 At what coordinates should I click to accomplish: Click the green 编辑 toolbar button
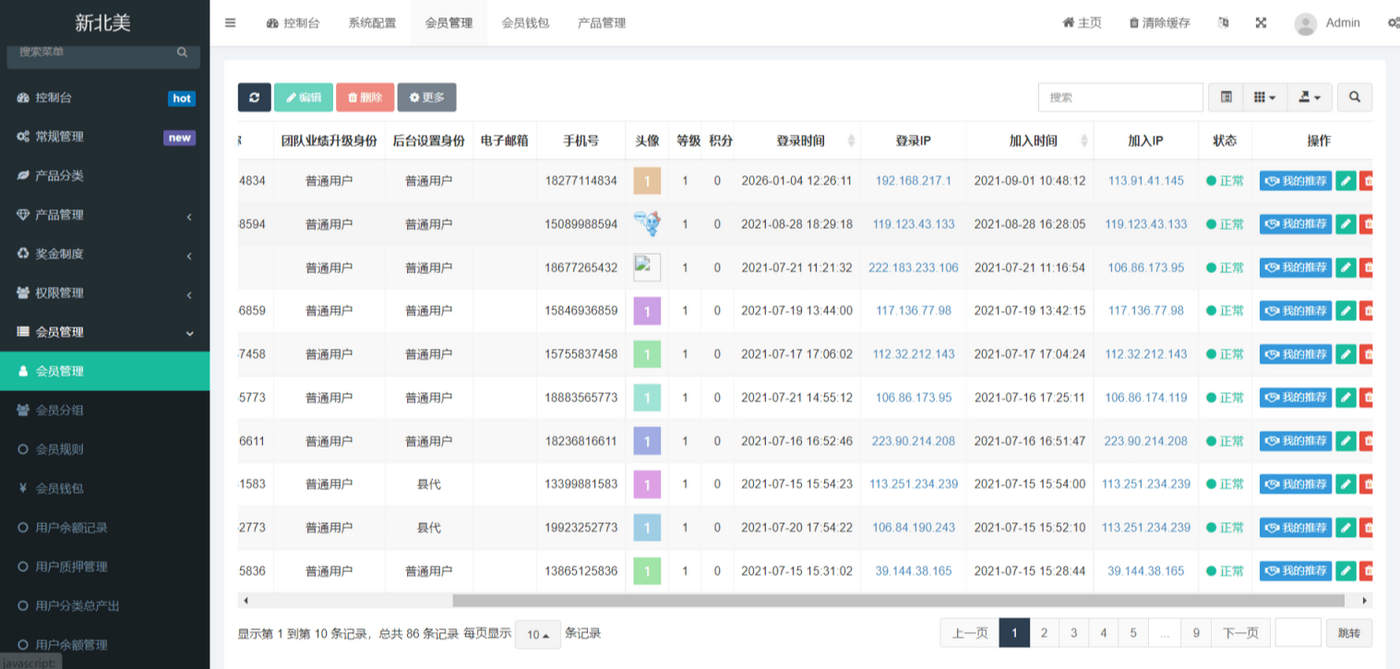click(x=303, y=97)
